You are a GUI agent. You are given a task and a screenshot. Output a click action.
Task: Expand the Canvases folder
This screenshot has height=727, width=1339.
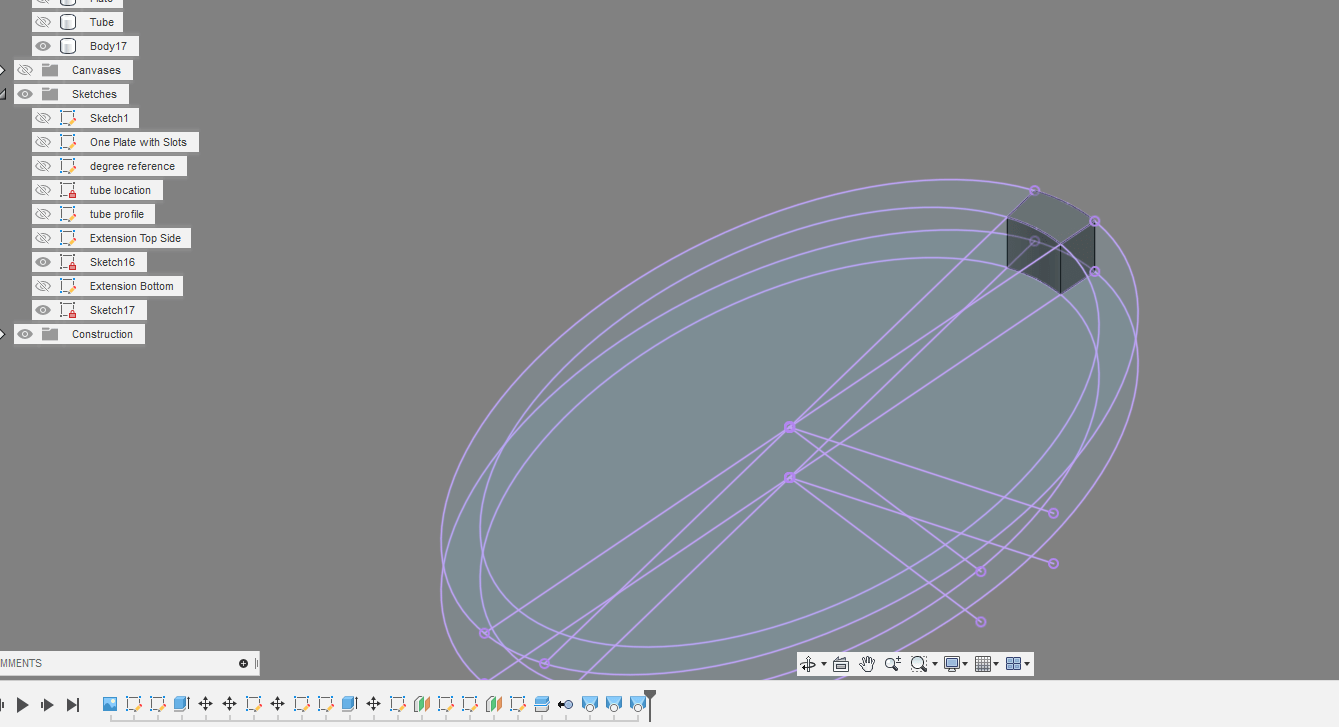tap(2, 70)
